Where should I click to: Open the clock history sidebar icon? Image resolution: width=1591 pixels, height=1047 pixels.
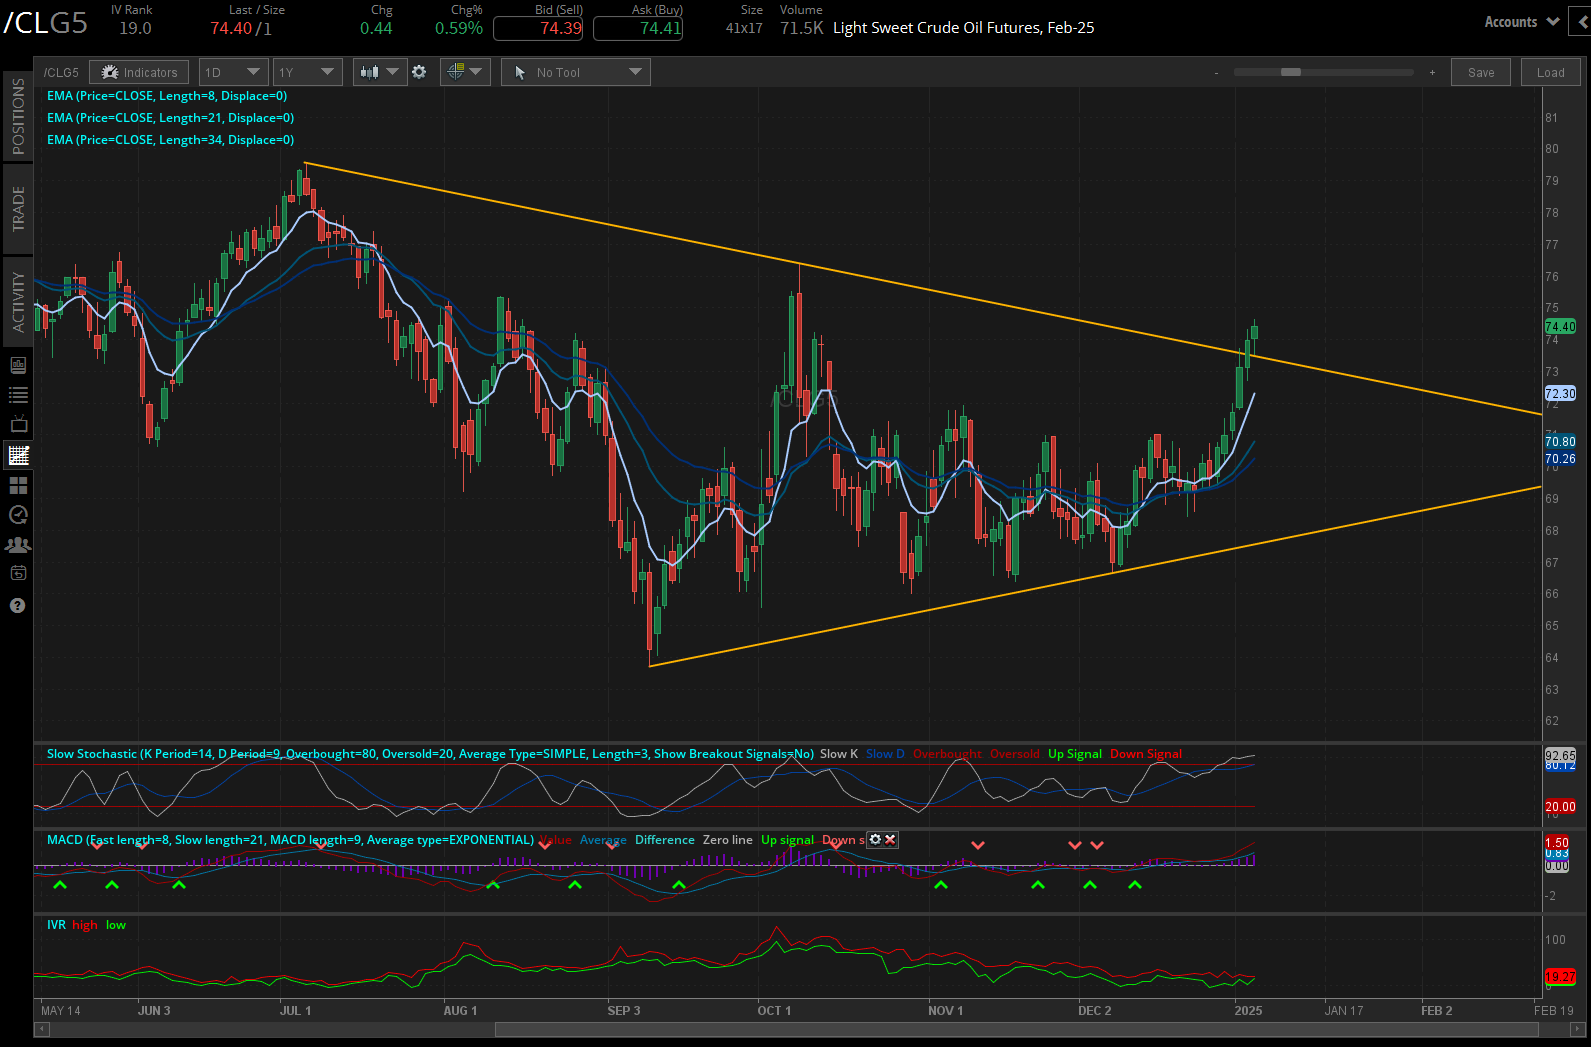pos(18,515)
